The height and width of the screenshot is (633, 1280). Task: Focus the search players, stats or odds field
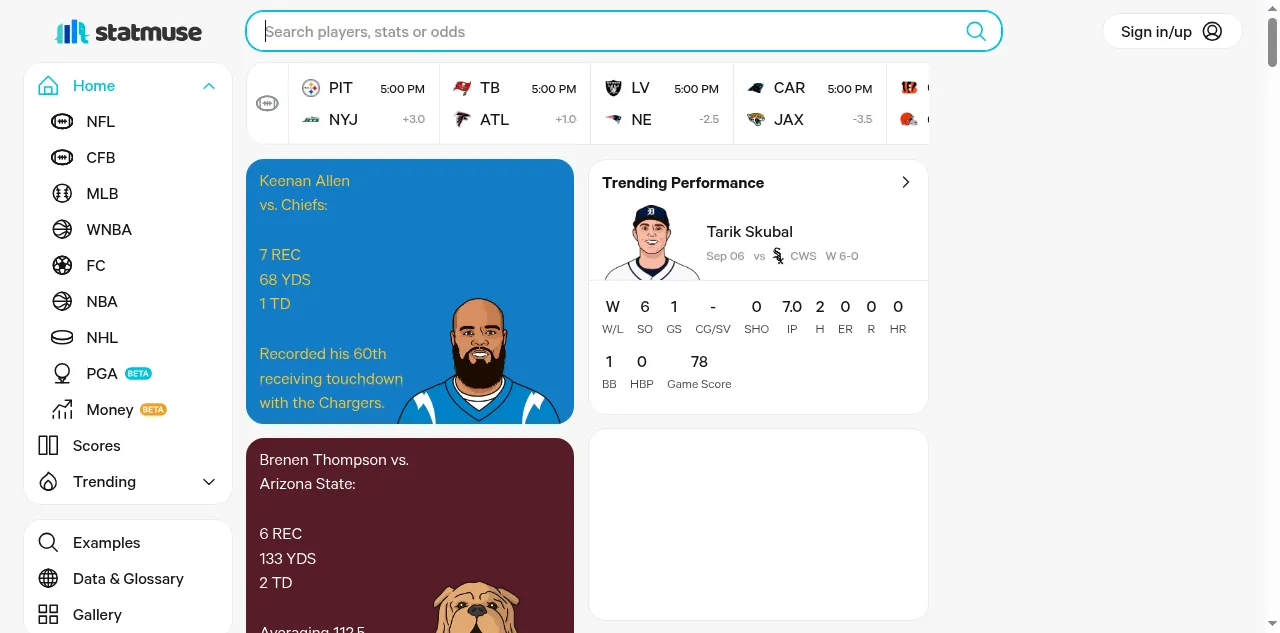pyautogui.click(x=610, y=32)
